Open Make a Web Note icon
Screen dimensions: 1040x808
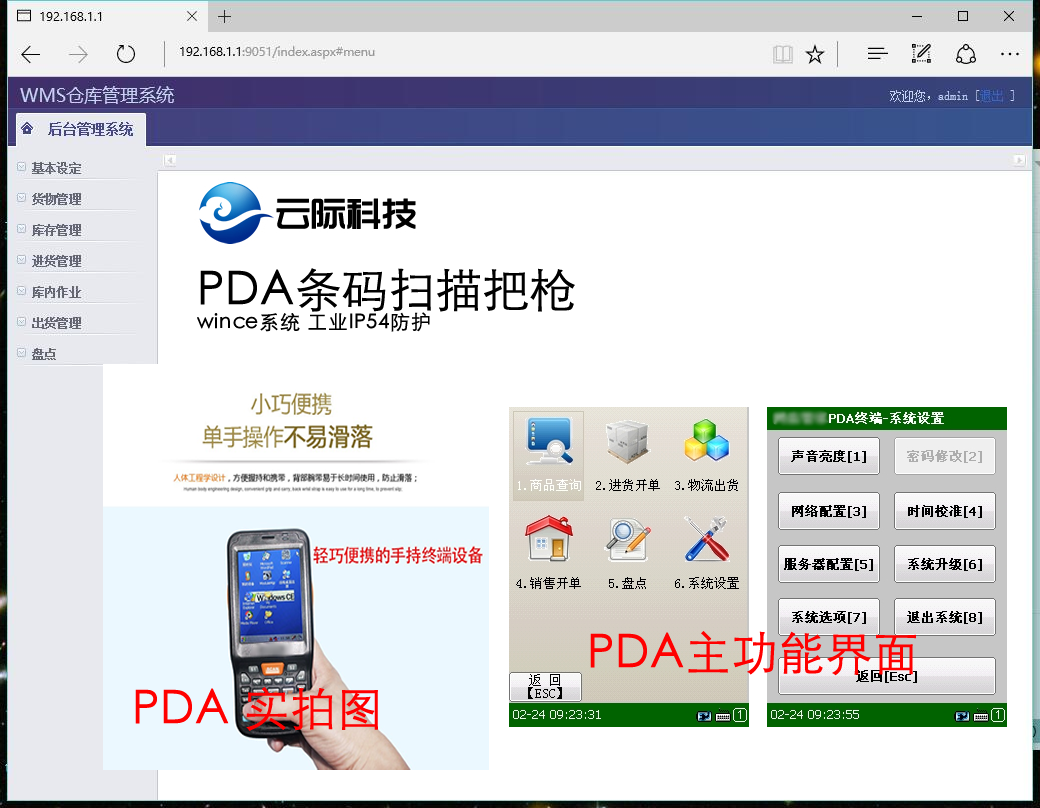click(x=921, y=54)
